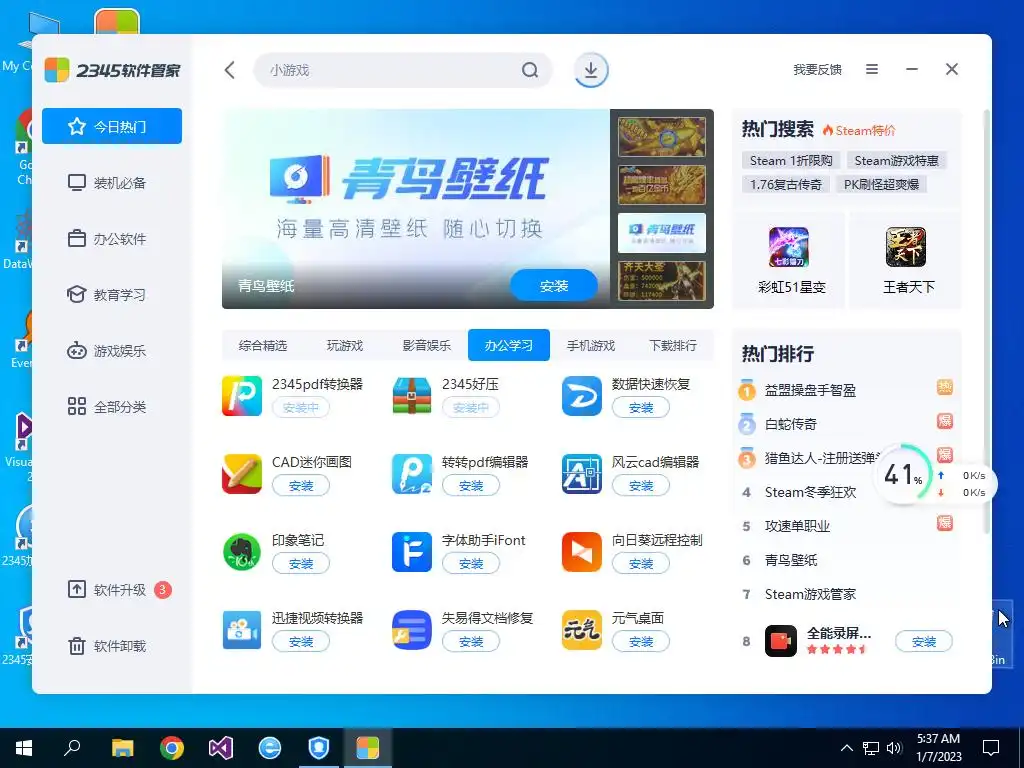Open Chrome from the taskbar

pos(172,748)
